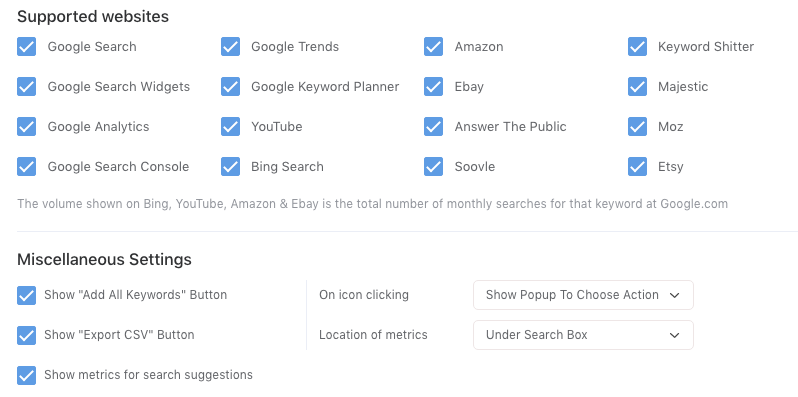Click chevron beside Under Search Box
798x397 pixels.
(674, 335)
